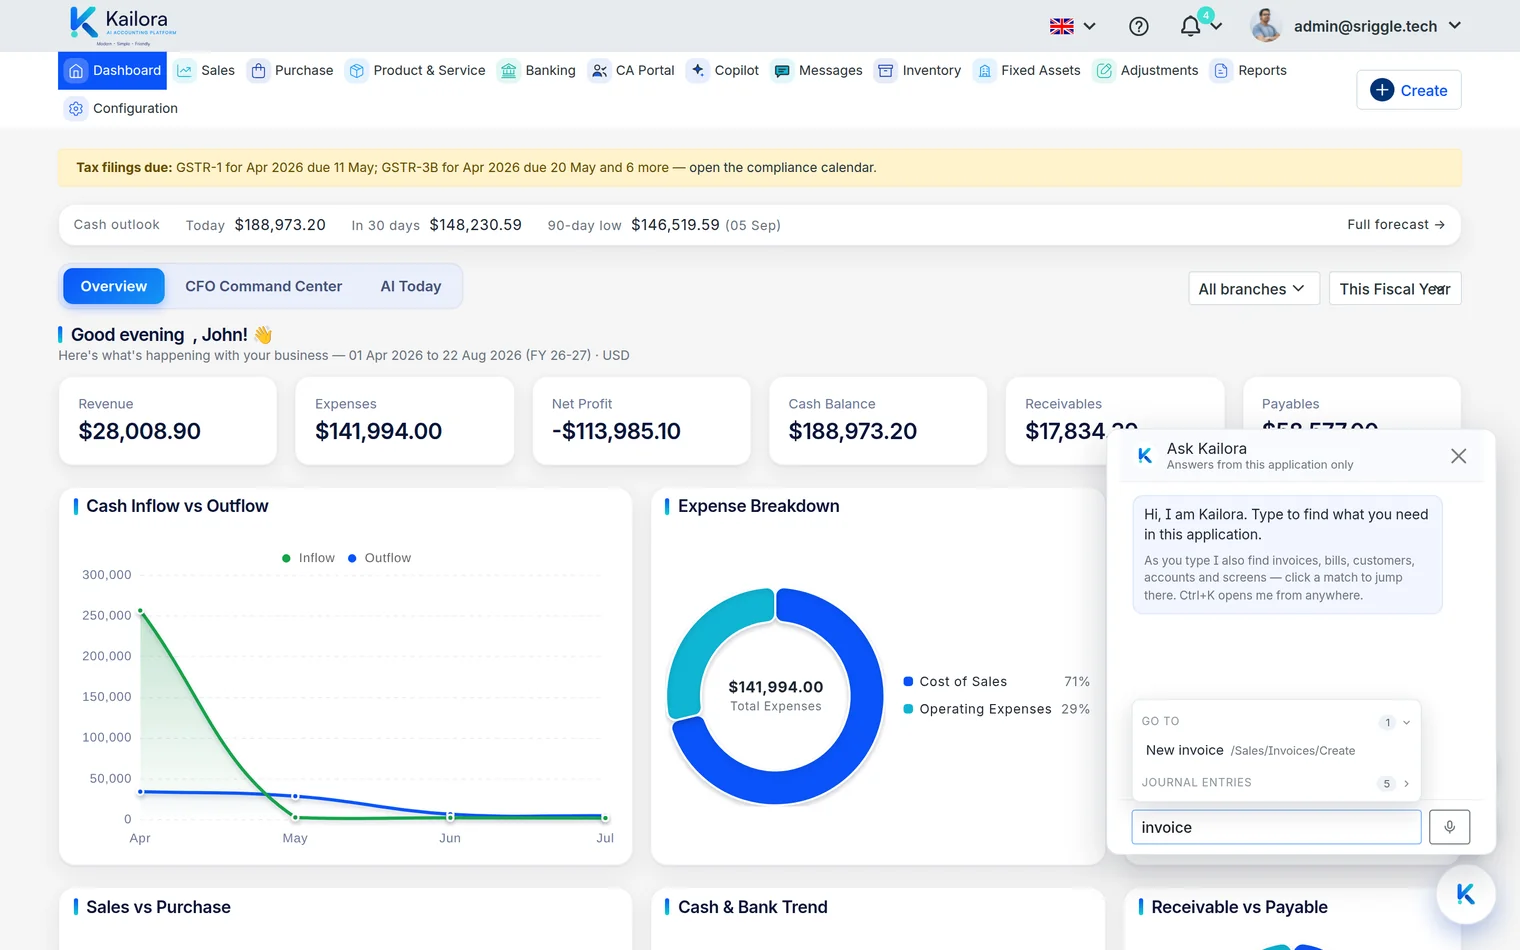1520x950 pixels.
Task: Click the microphone button beside the invoice field
Action: click(x=1449, y=827)
